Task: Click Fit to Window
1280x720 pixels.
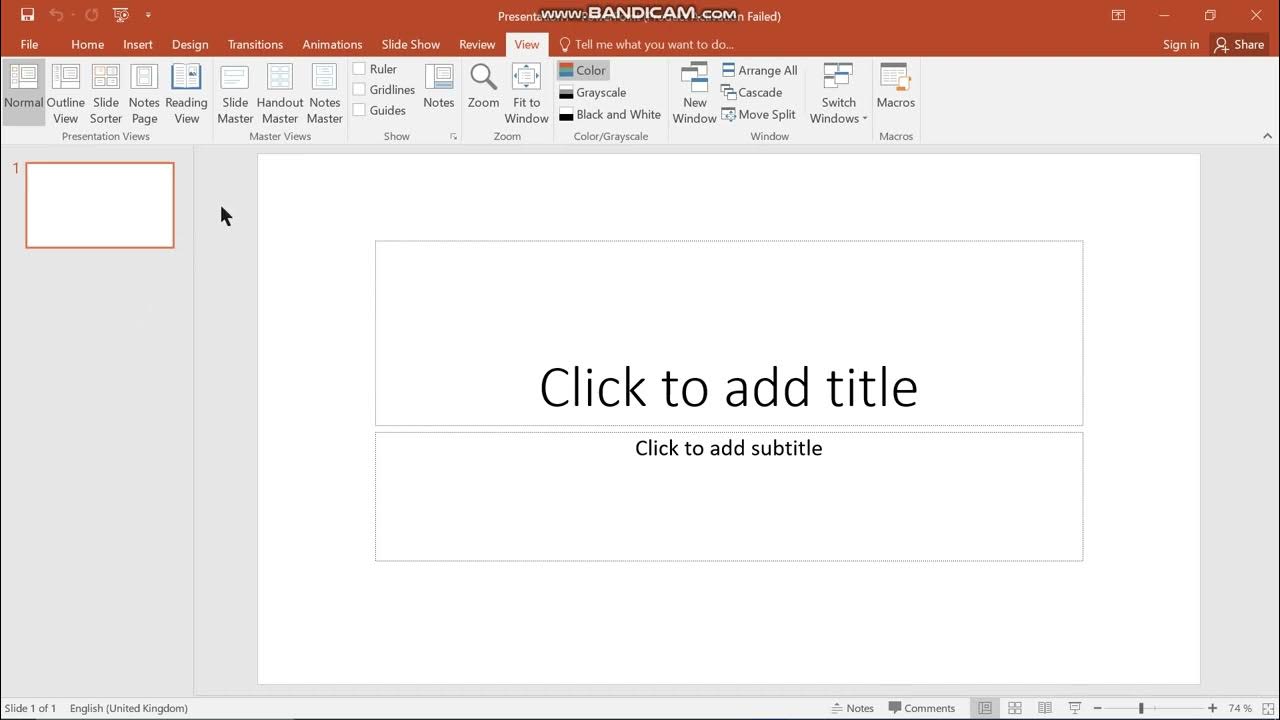Action: pyautogui.click(x=526, y=92)
